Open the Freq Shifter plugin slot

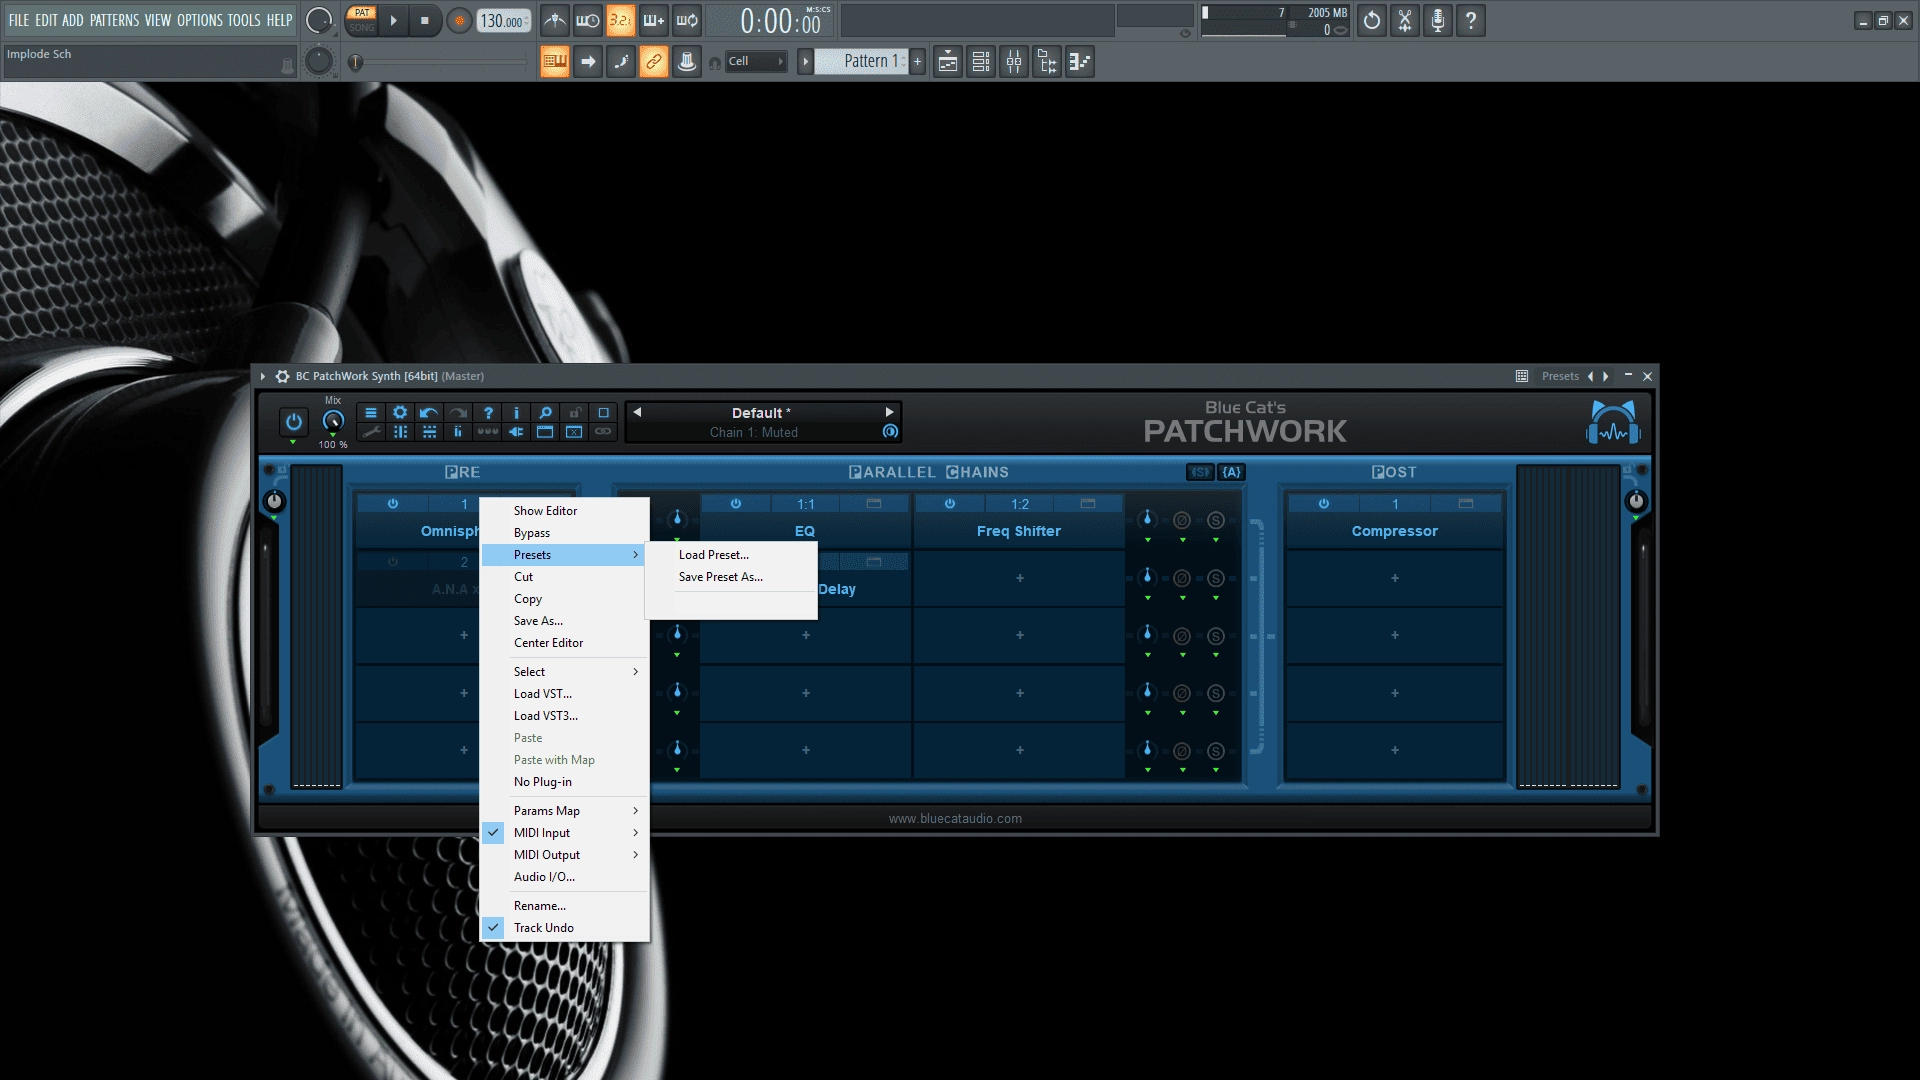[1019, 531]
